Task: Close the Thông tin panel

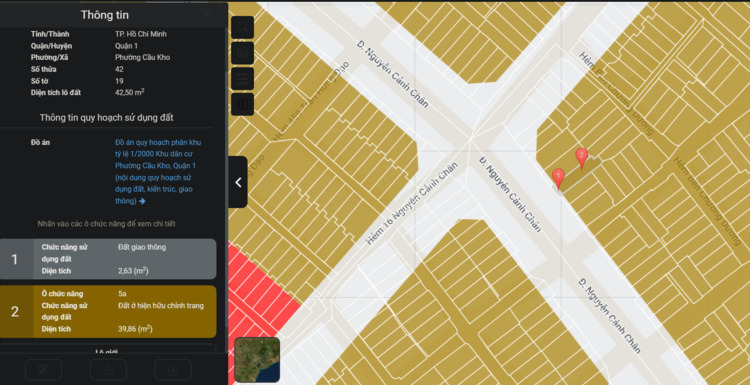Action: click(x=209, y=14)
